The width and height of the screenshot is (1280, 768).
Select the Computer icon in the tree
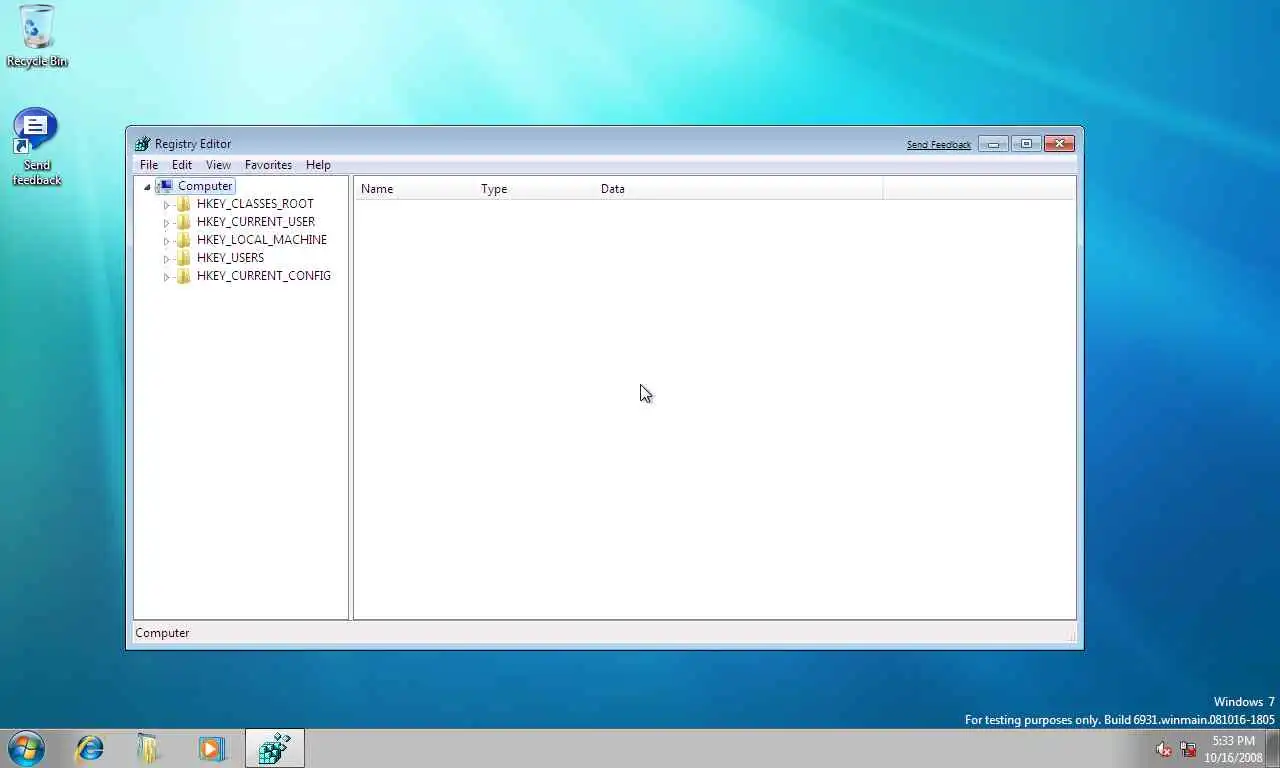click(165, 186)
